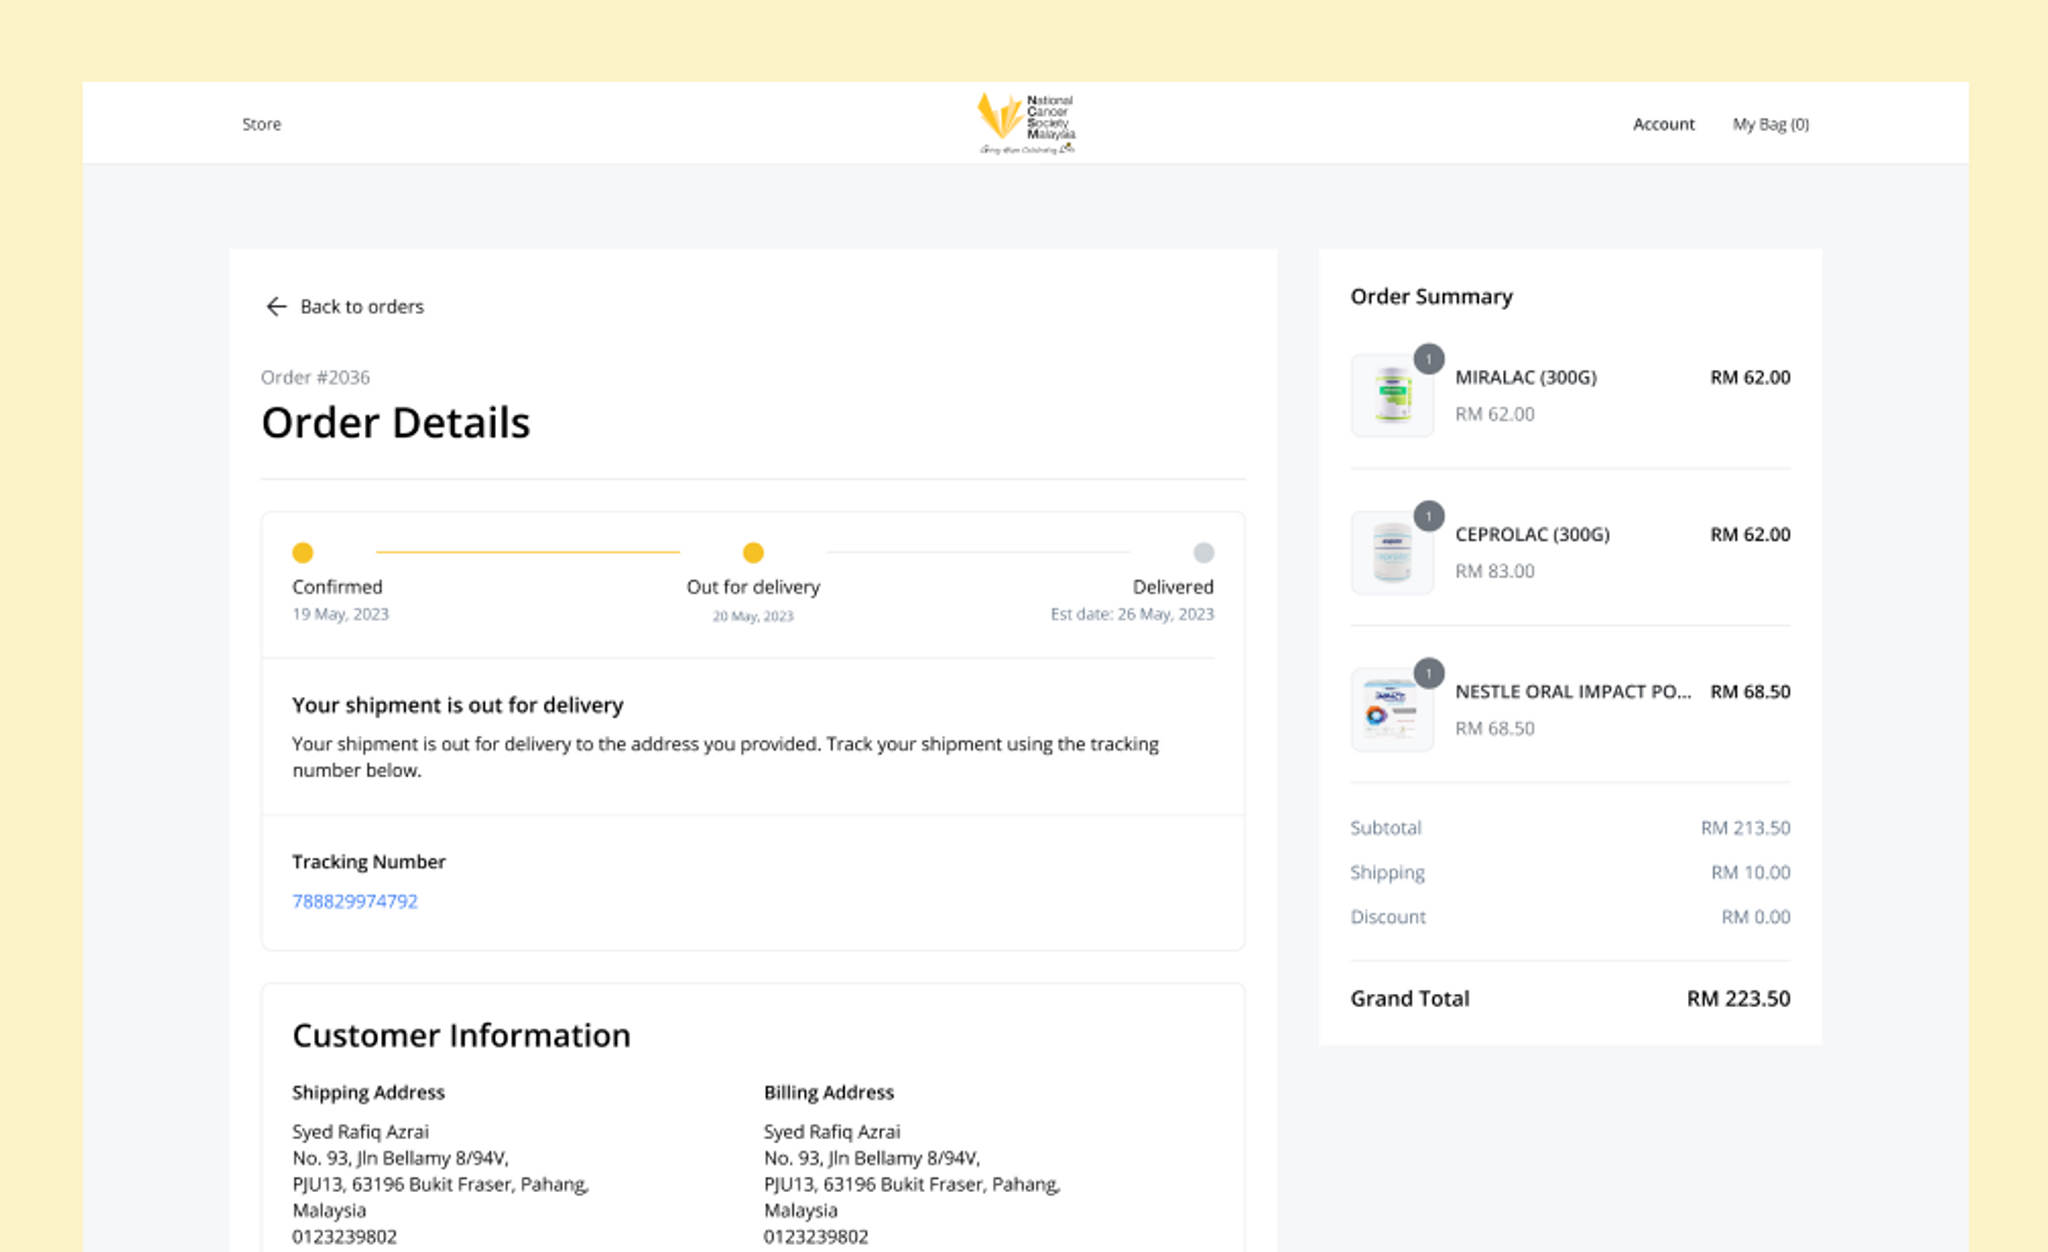Click the Ceprolac product thumbnail
This screenshot has width=2048, height=1252.
[1391, 553]
